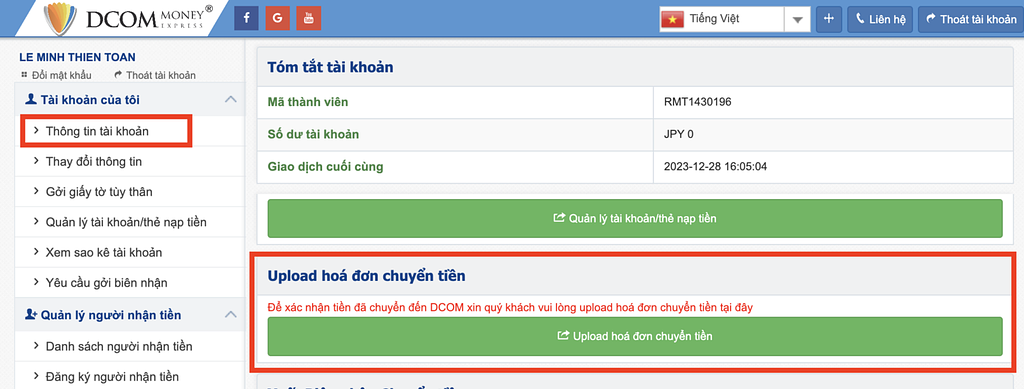
Task: Click green Upload hoá đơn chuyển tiền button
Action: (635, 336)
